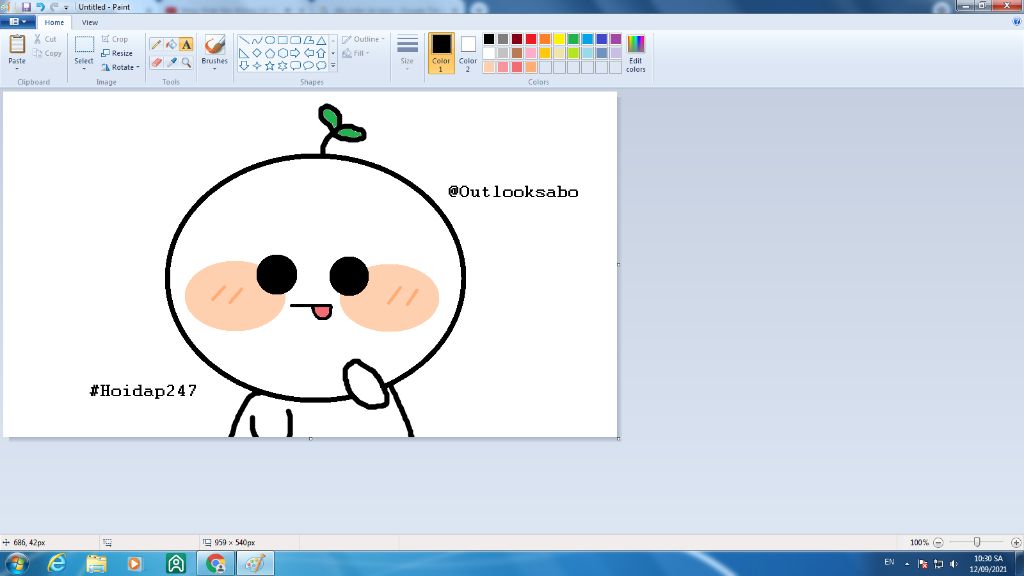The height and width of the screenshot is (576, 1024).
Task: Select the Magnifier tool
Action: (186, 63)
